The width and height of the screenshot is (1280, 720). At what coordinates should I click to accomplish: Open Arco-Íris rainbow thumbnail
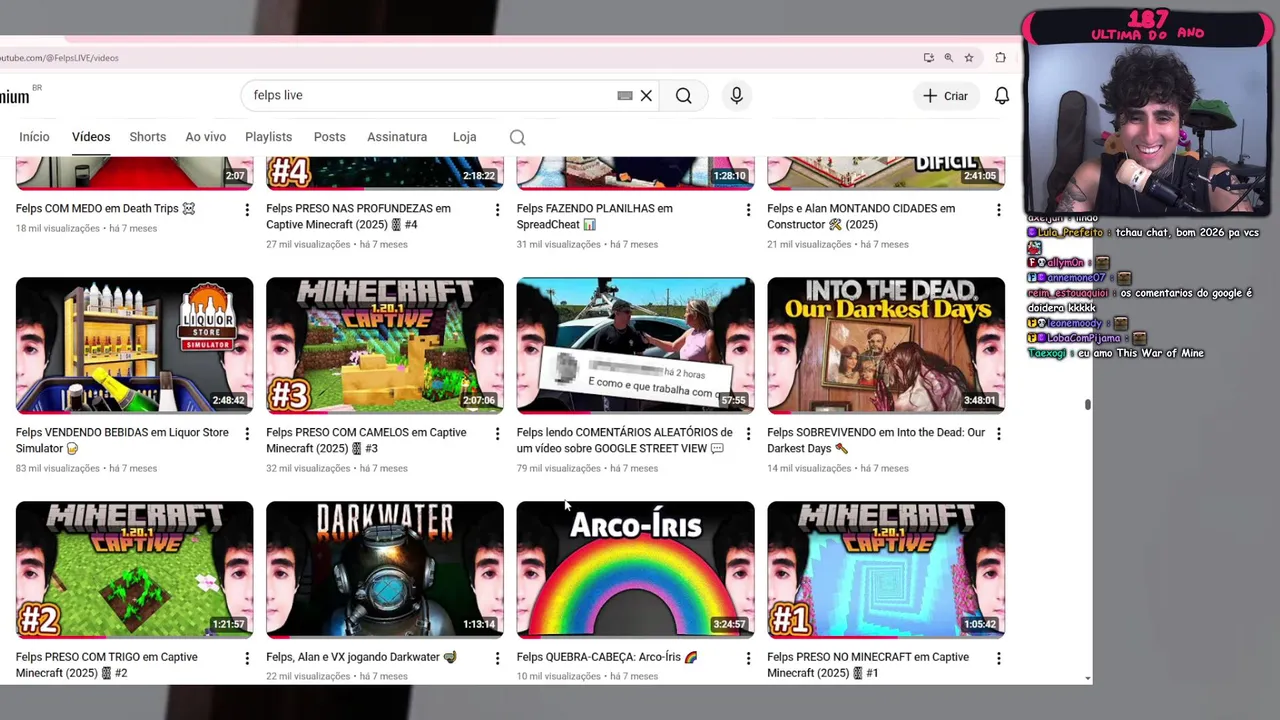635,569
